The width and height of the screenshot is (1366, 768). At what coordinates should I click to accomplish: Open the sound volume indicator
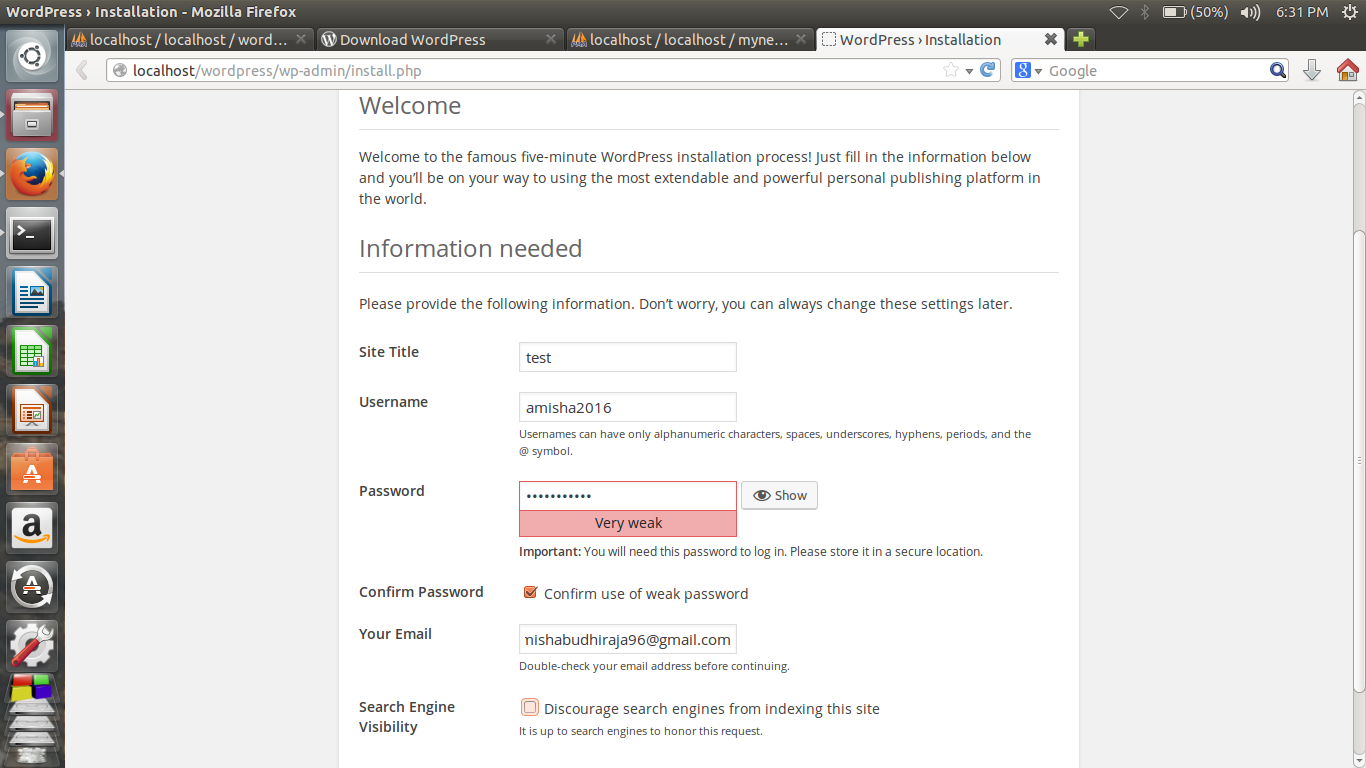(x=1250, y=12)
